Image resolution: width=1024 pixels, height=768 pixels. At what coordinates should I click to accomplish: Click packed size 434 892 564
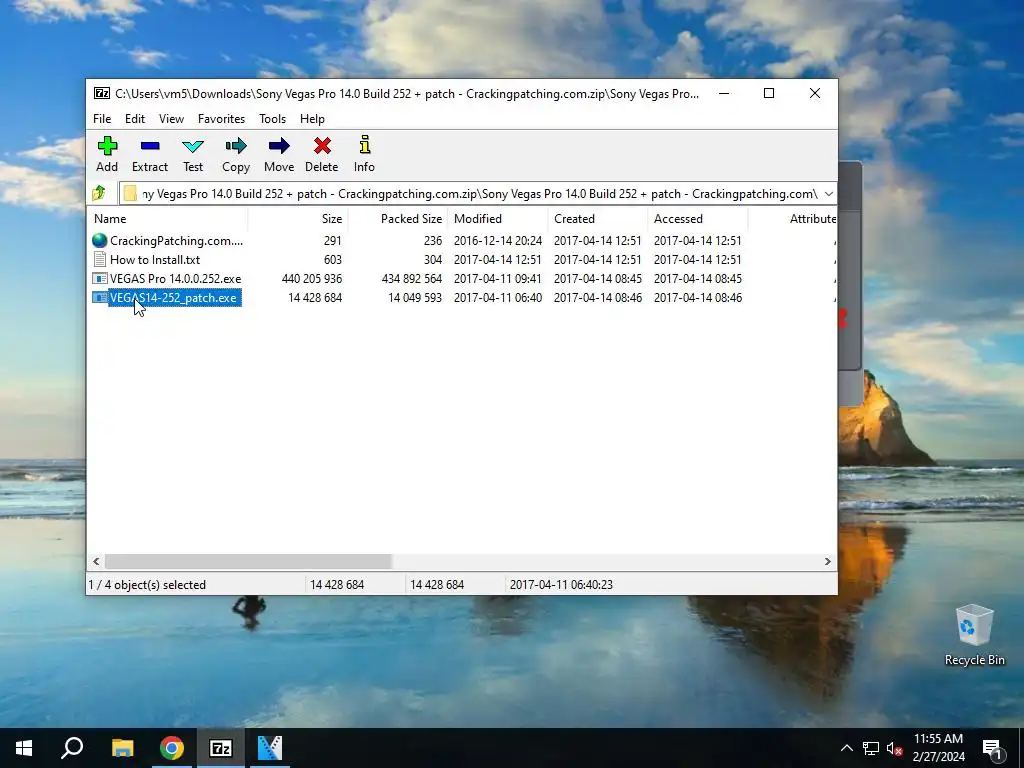coord(411,278)
